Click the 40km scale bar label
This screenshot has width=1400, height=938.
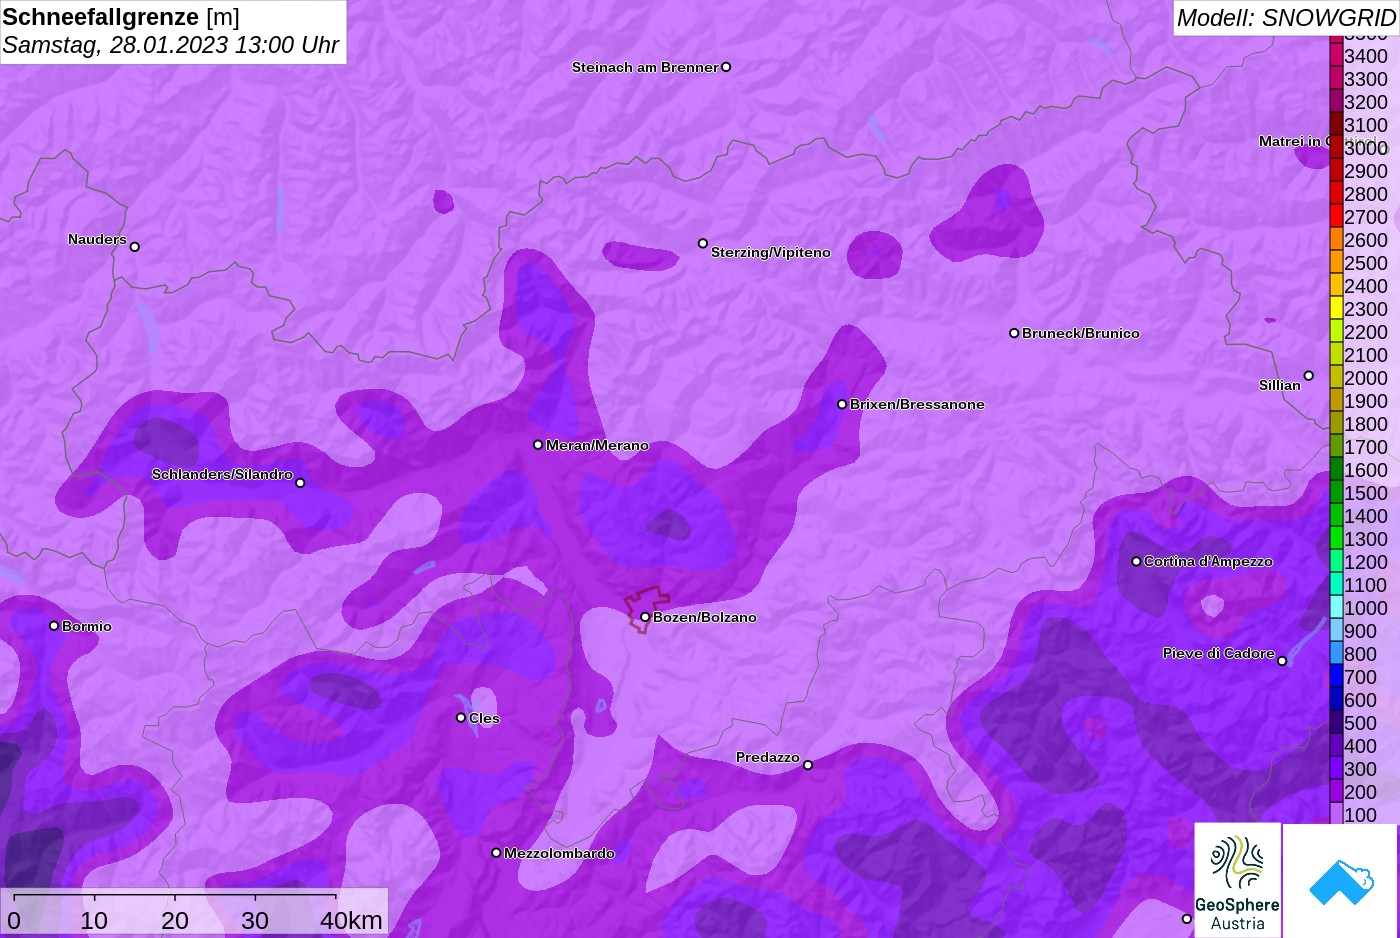click(351, 920)
